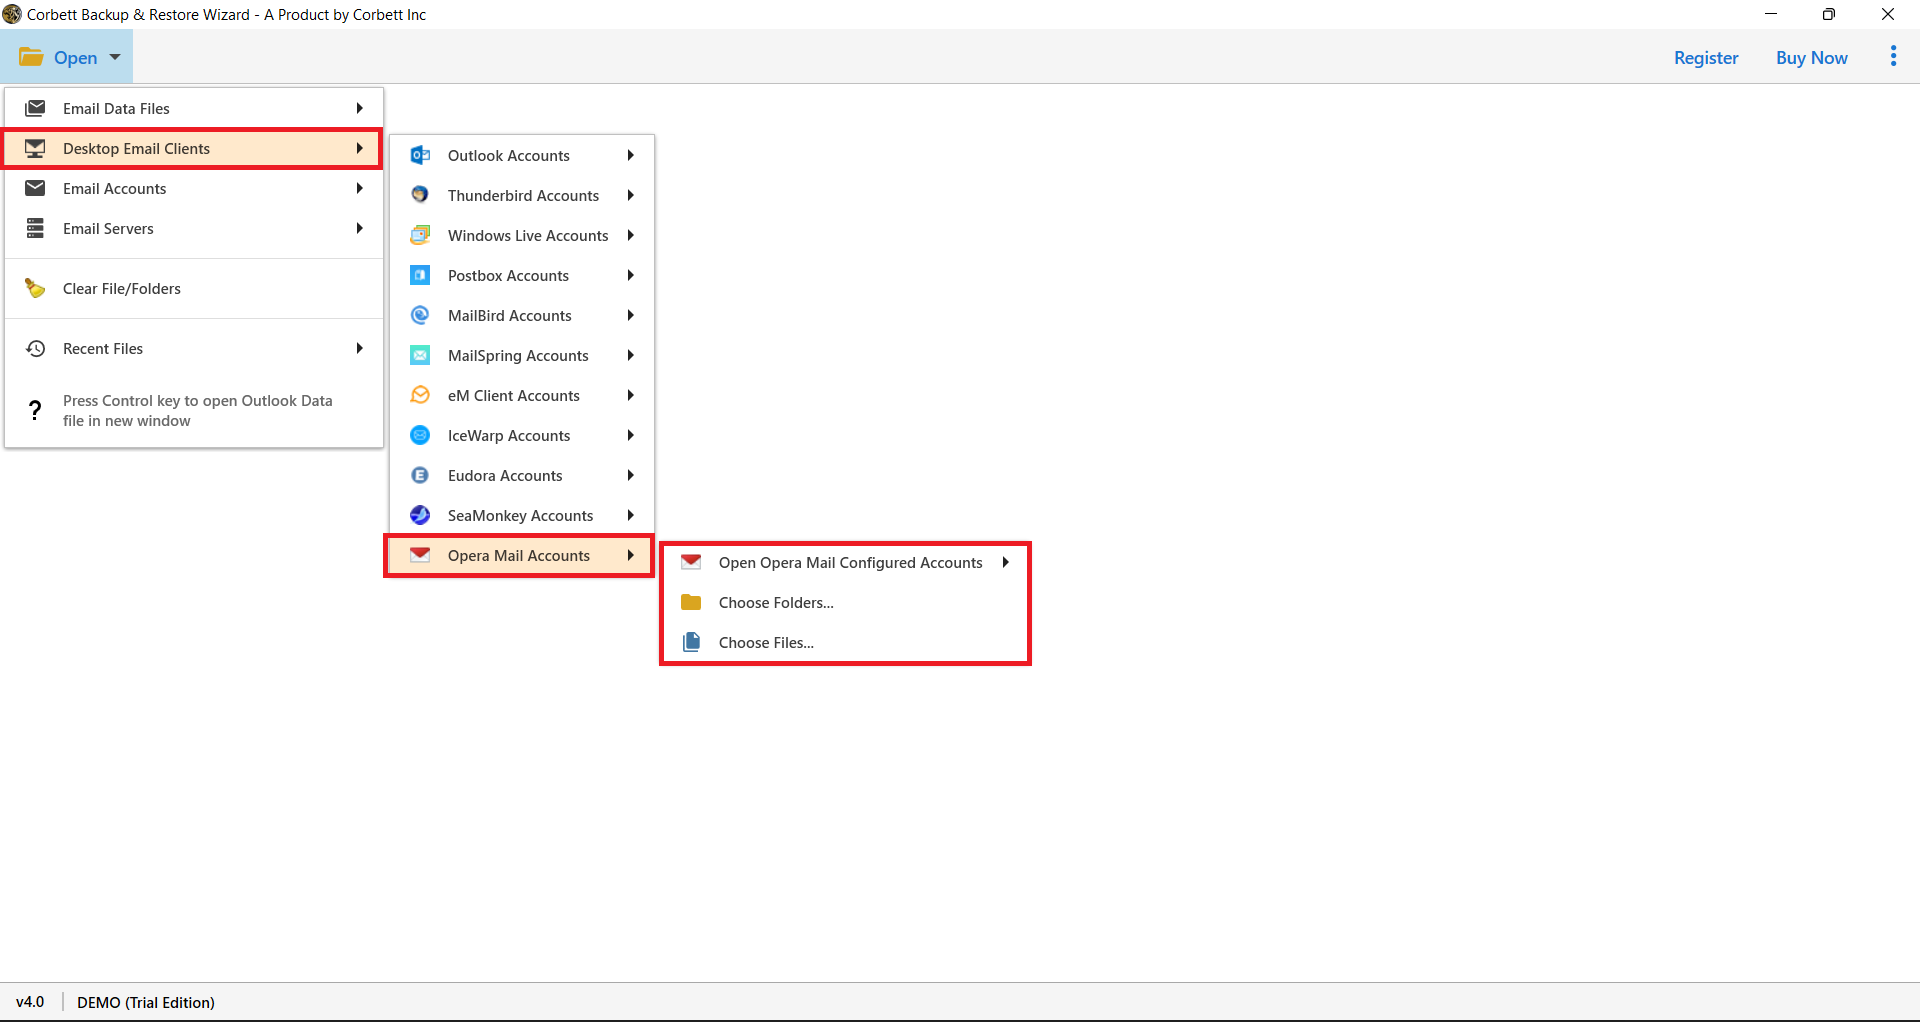Select Outlook Accounts menu entry

[521, 155]
